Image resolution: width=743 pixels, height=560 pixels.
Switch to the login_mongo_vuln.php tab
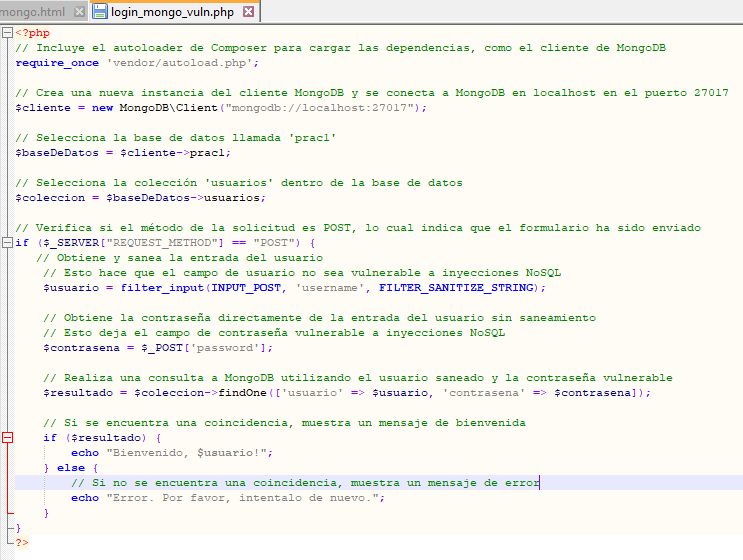click(172, 12)
